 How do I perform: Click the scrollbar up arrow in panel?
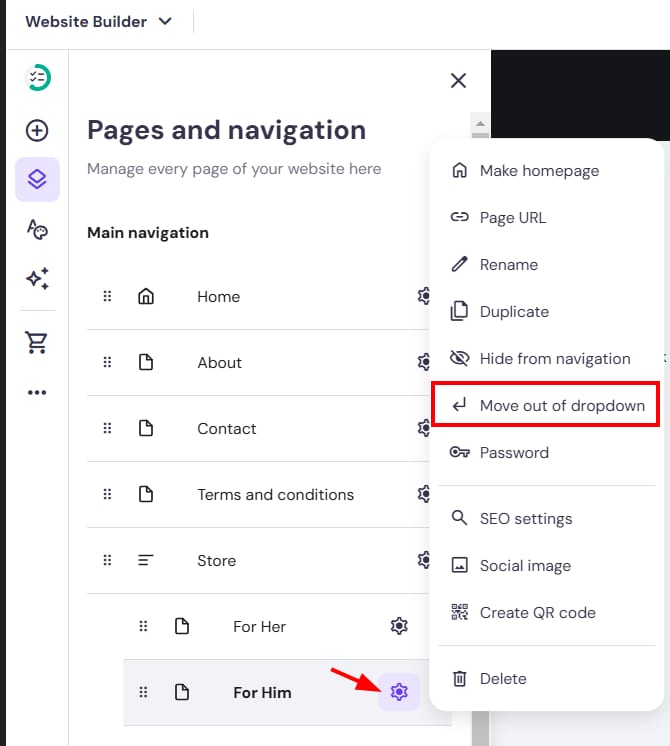pyautogui.click(x=480, y=125)
